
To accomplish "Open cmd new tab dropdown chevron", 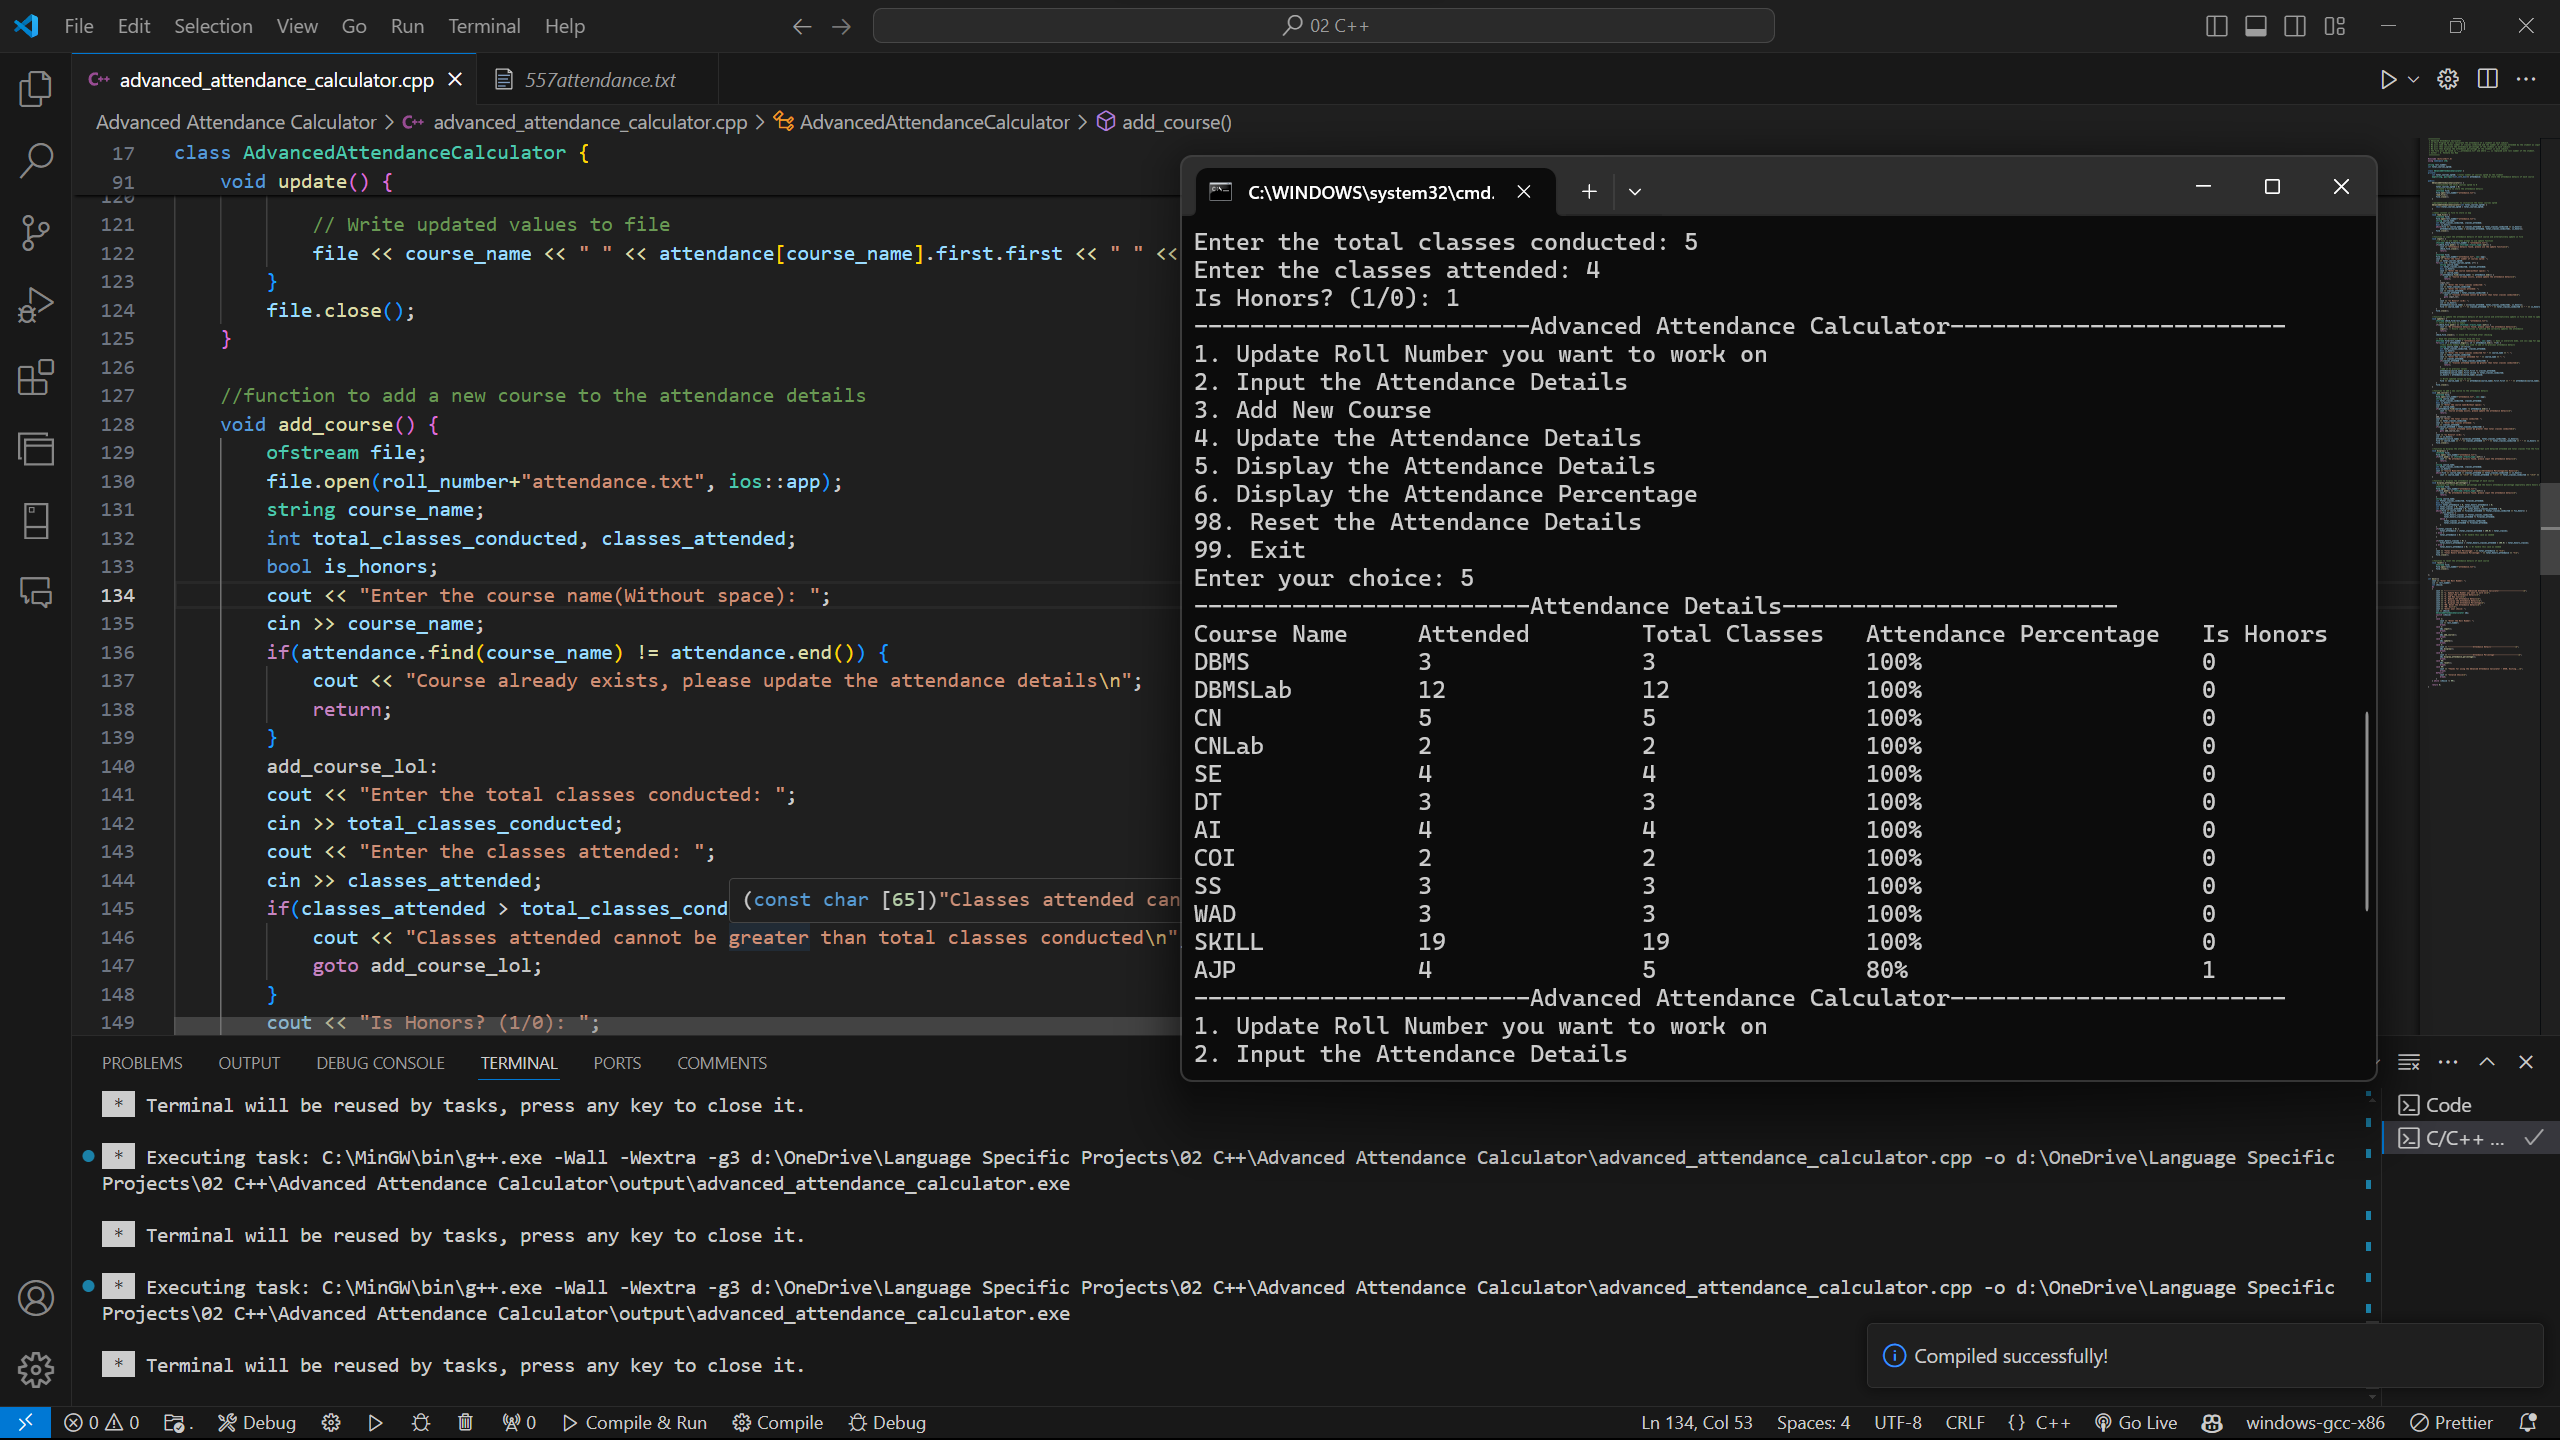I will [x=1635, y=192].
